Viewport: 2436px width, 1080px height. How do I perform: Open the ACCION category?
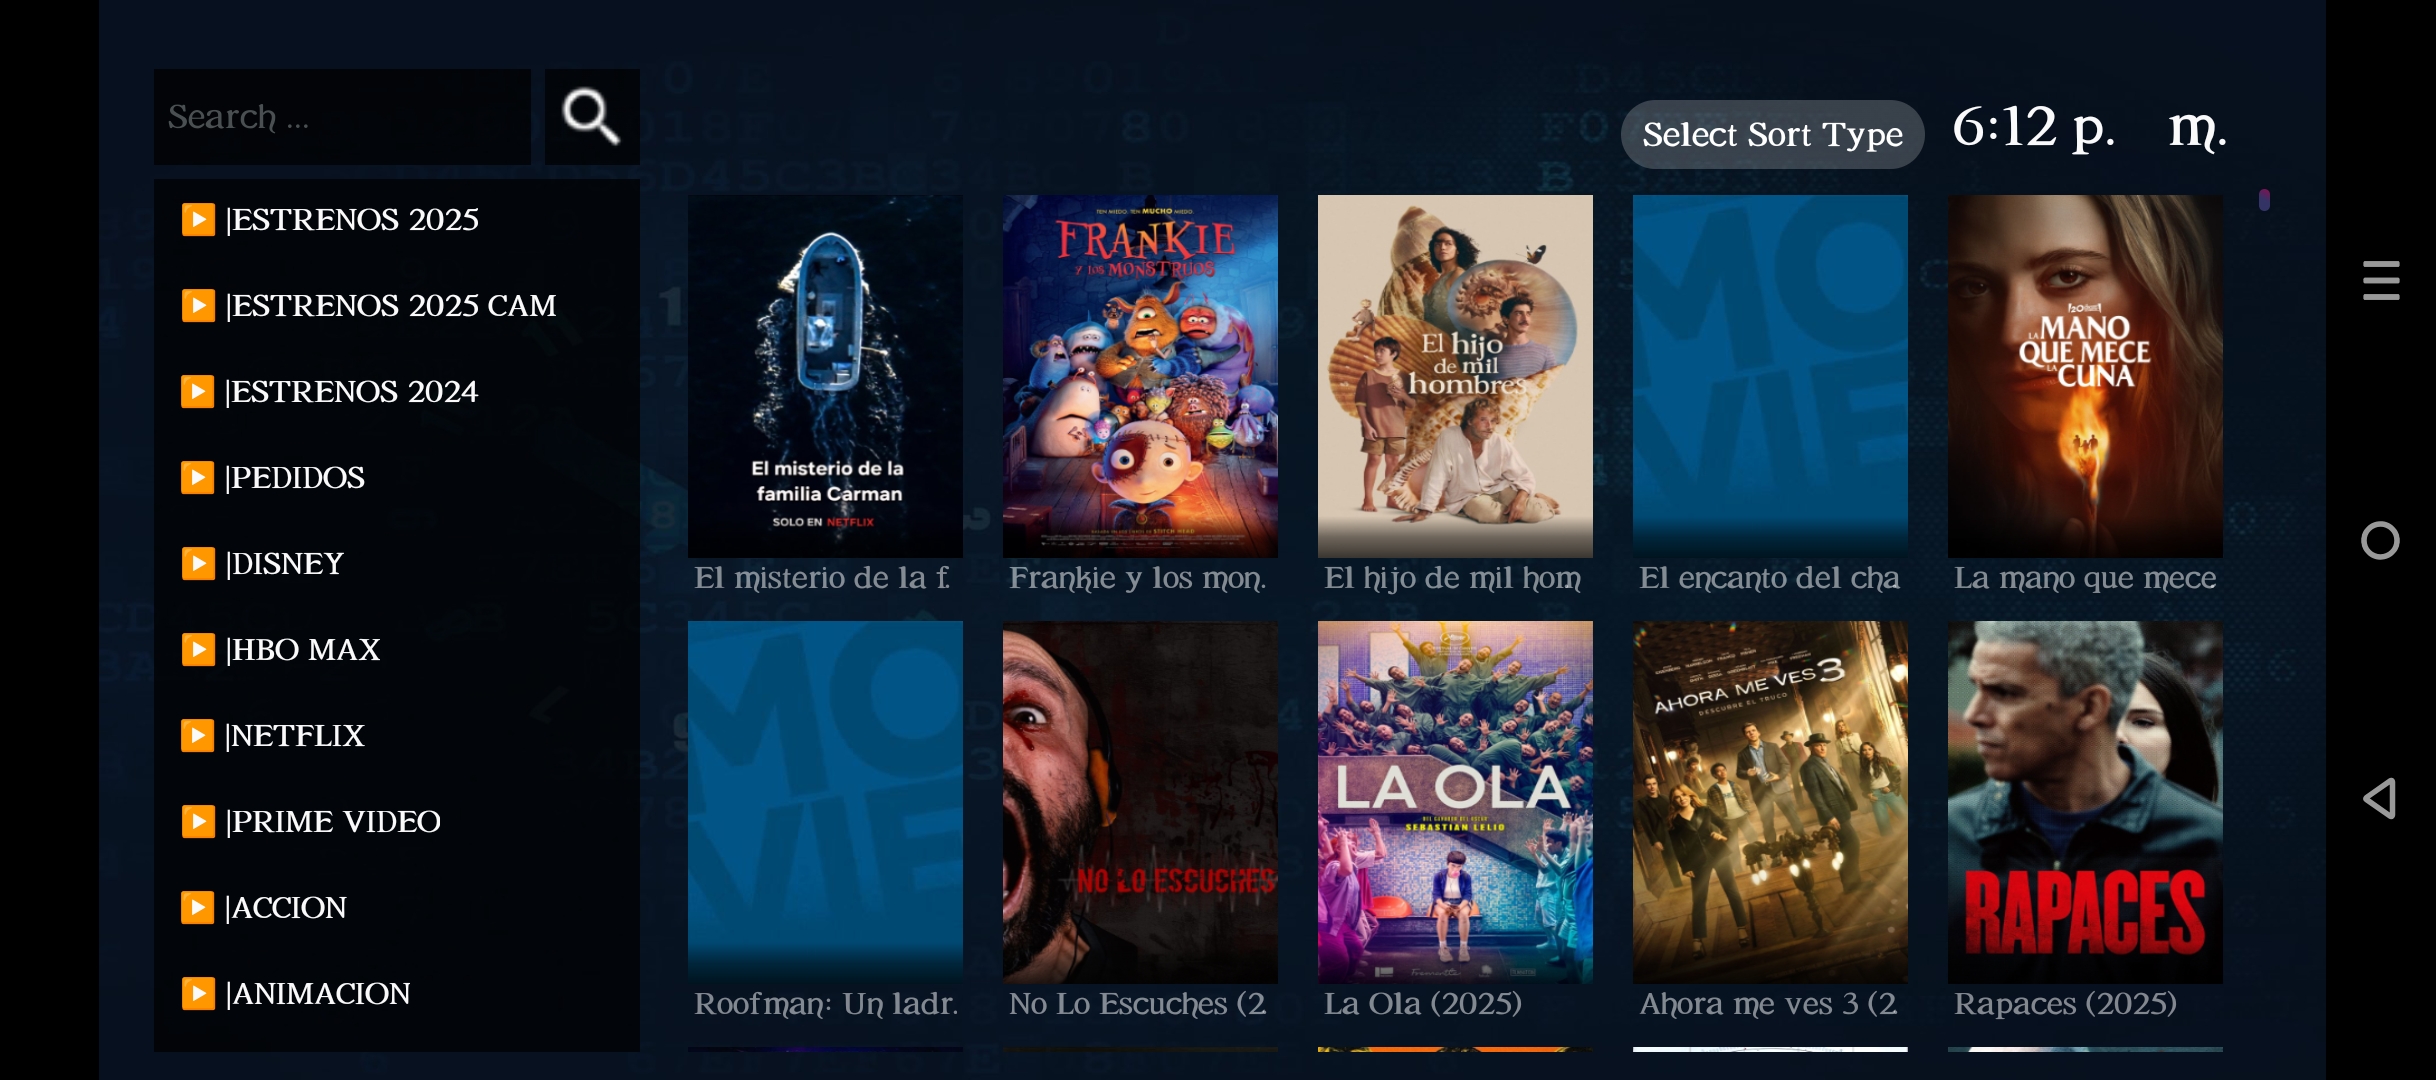[x=397, y=907]
